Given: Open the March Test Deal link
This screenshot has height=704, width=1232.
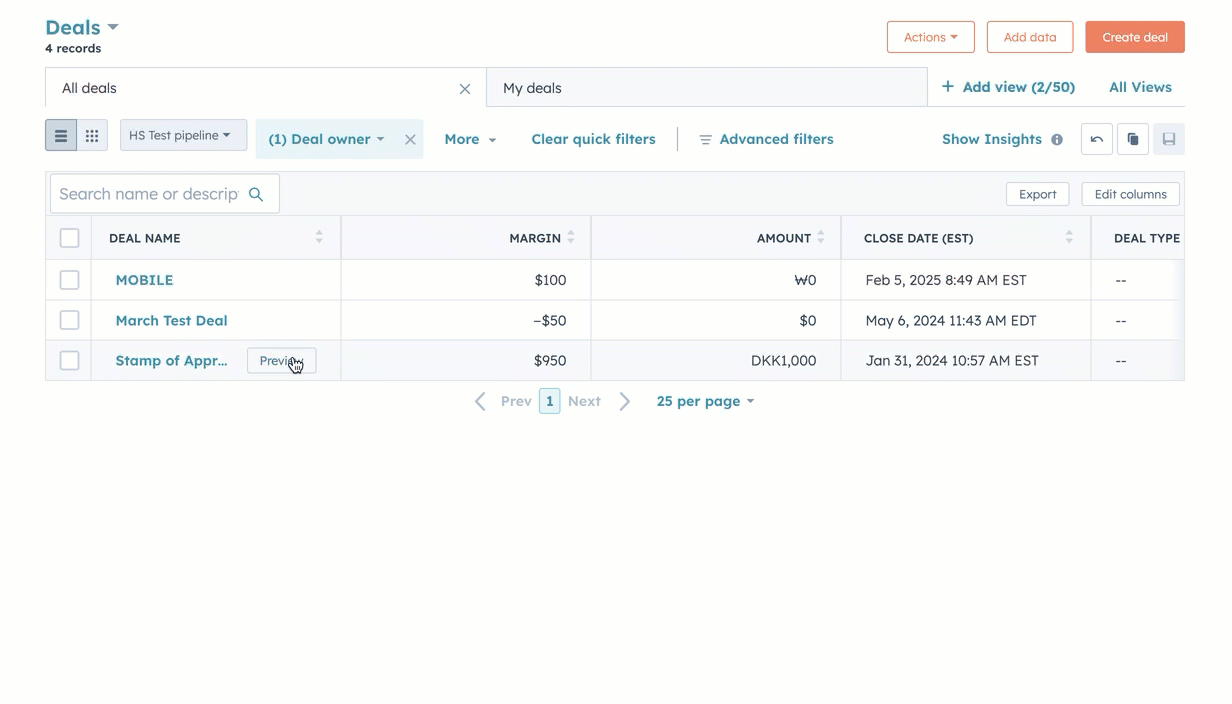Looking at the screenshot, I should (x=171, y=320).
